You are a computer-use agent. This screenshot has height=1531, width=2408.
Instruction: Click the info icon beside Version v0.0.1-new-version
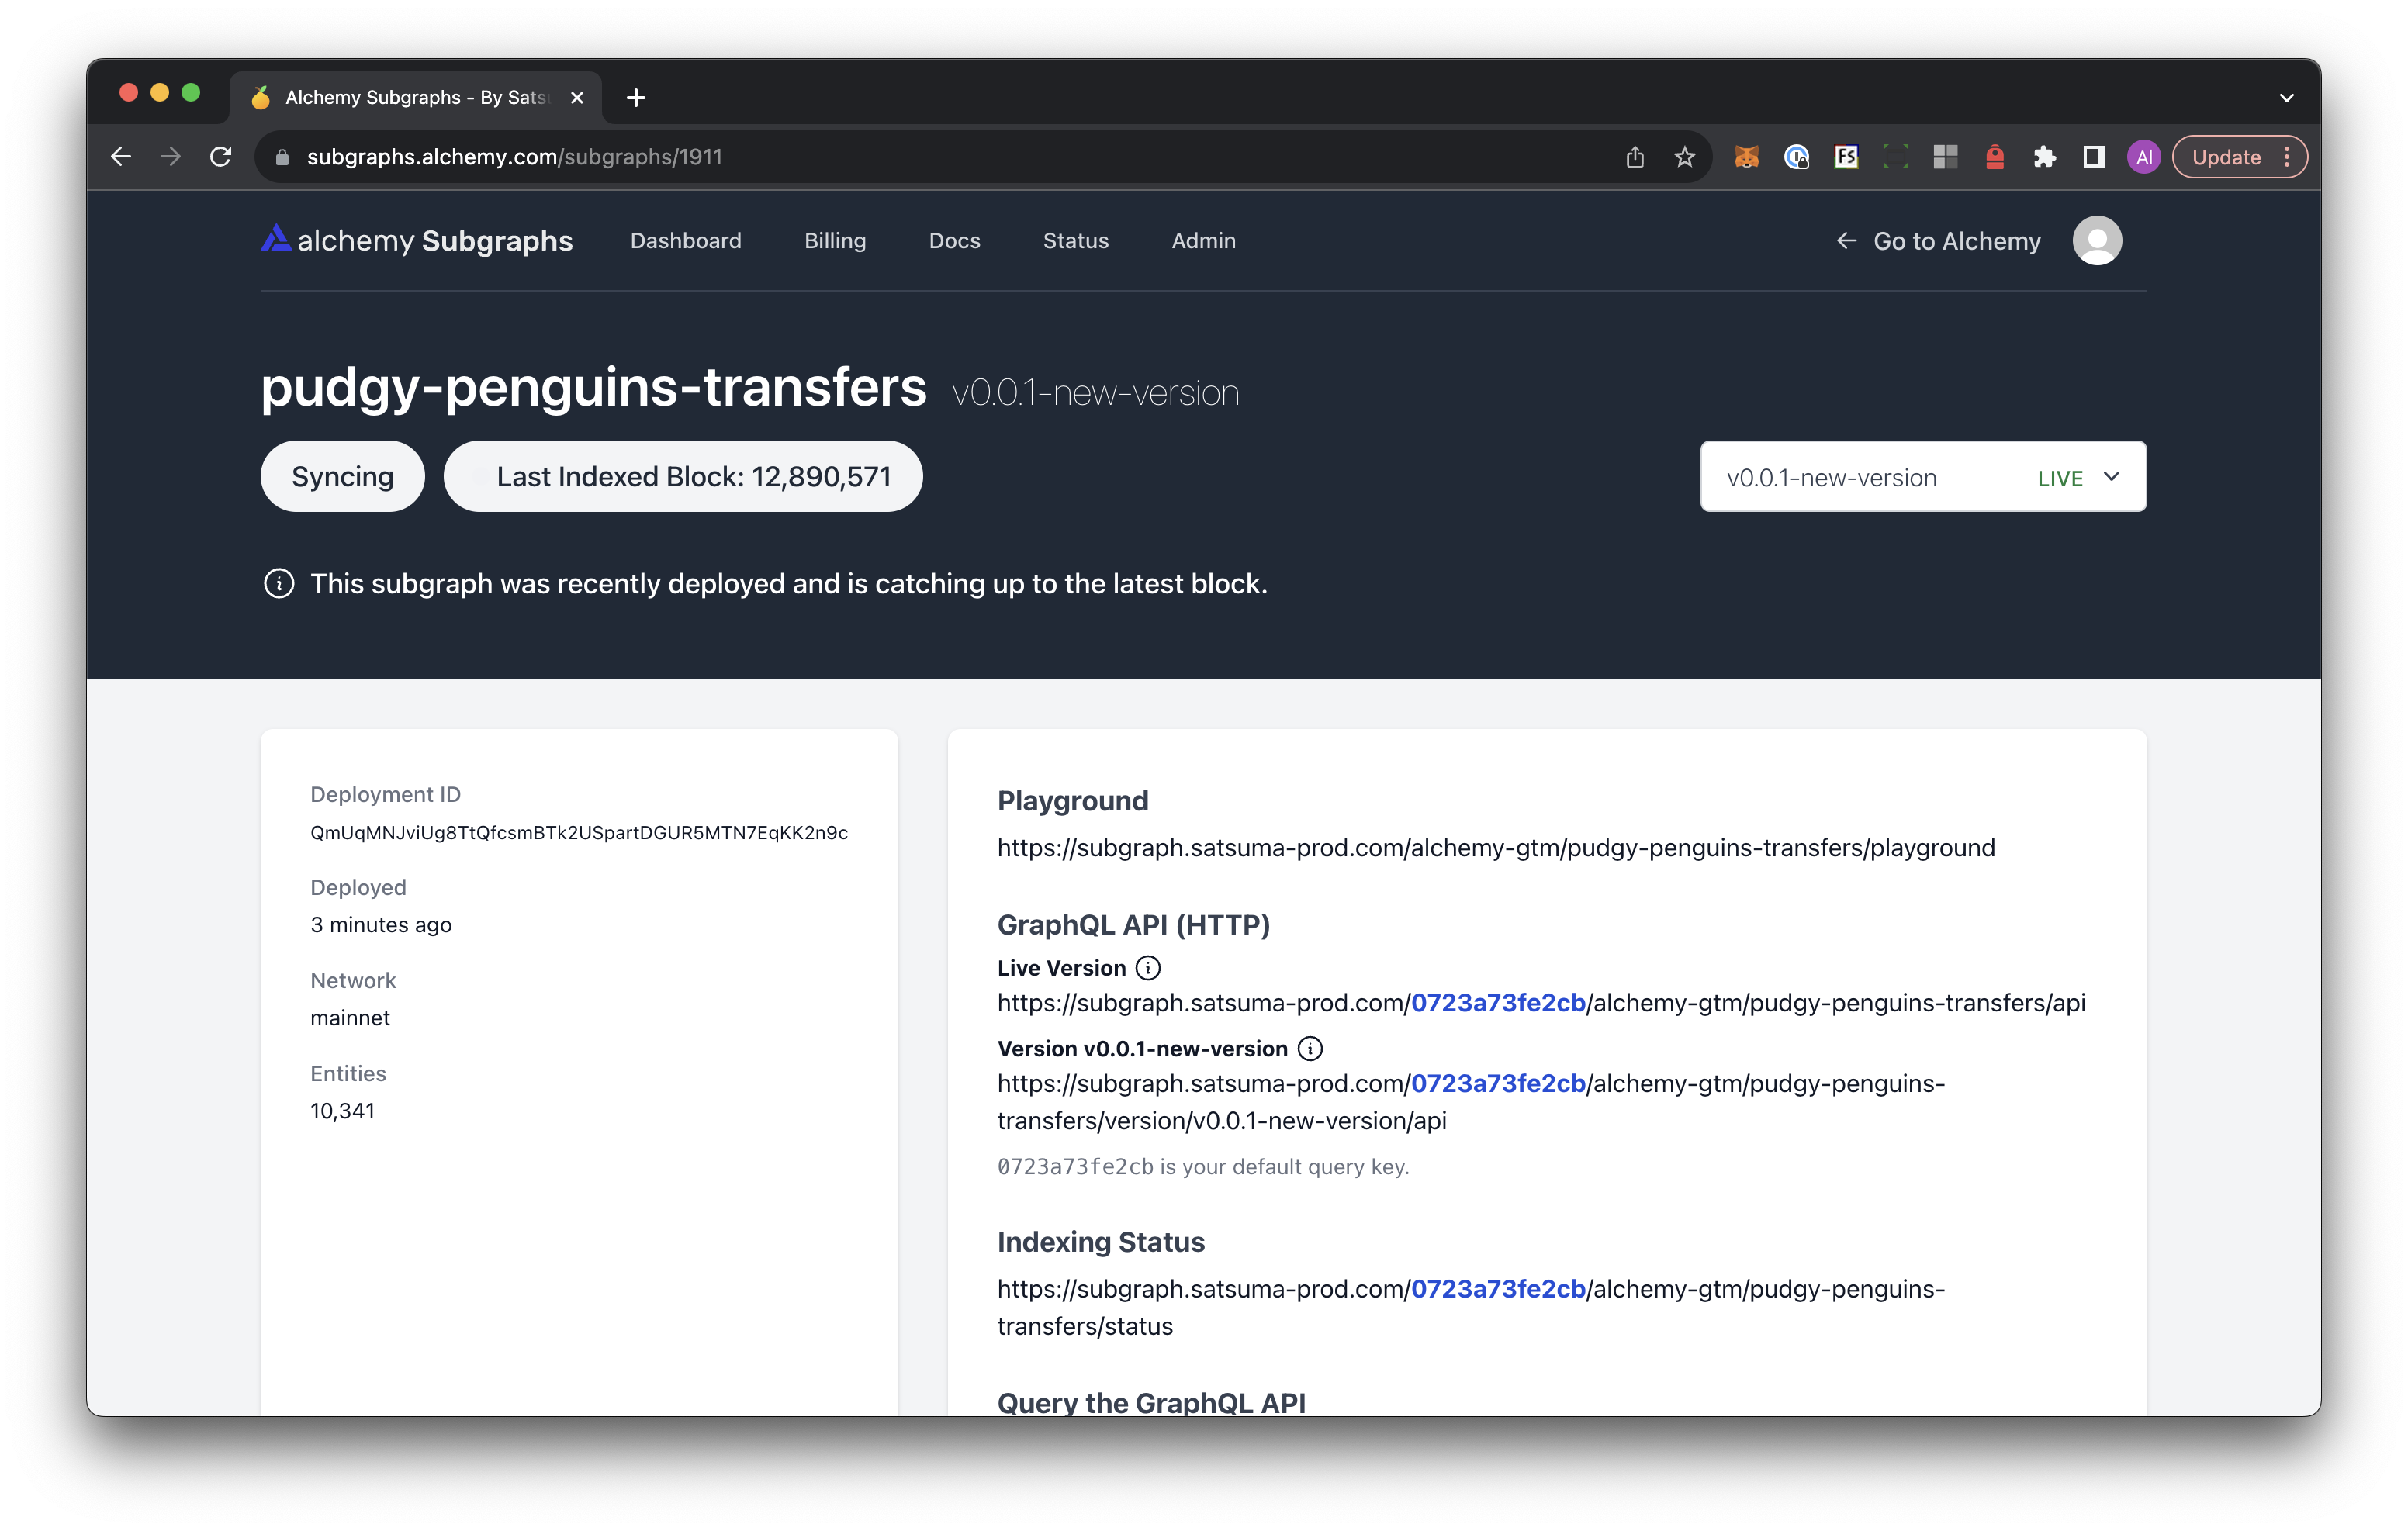pyautogui.click(x=1309, y=1048)
